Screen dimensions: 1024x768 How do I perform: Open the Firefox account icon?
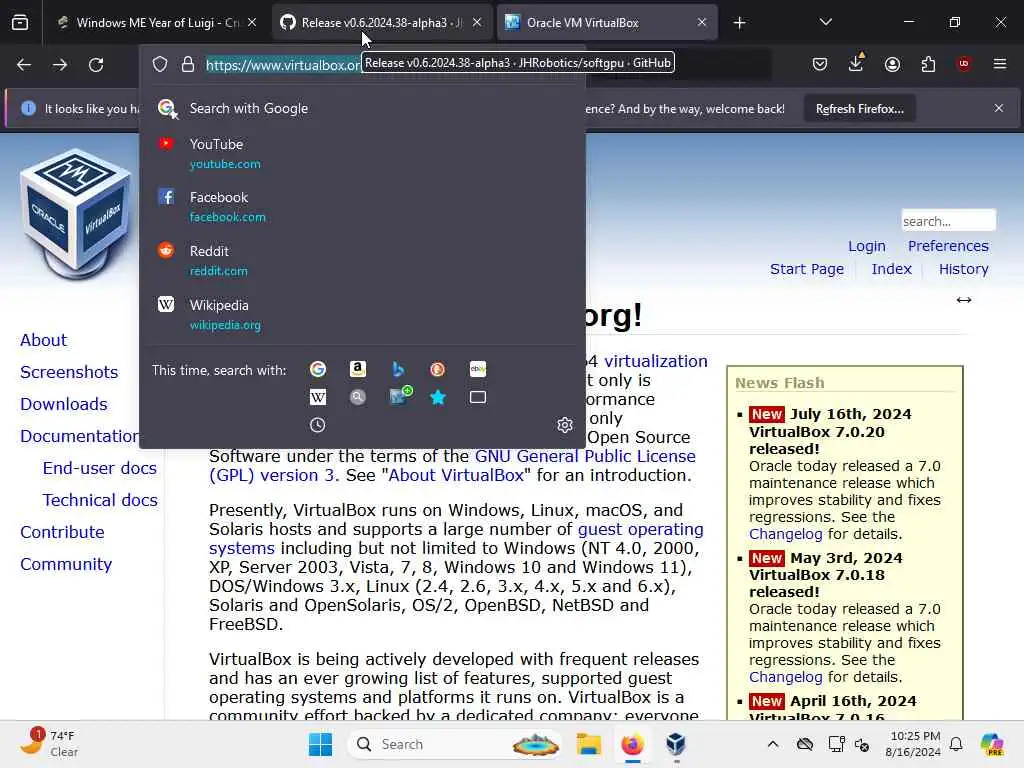click(892, 64)
